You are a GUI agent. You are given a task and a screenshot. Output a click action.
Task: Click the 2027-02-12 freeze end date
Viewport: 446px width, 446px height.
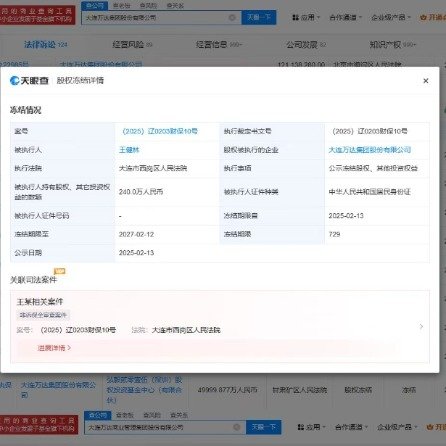click(136, 234)
